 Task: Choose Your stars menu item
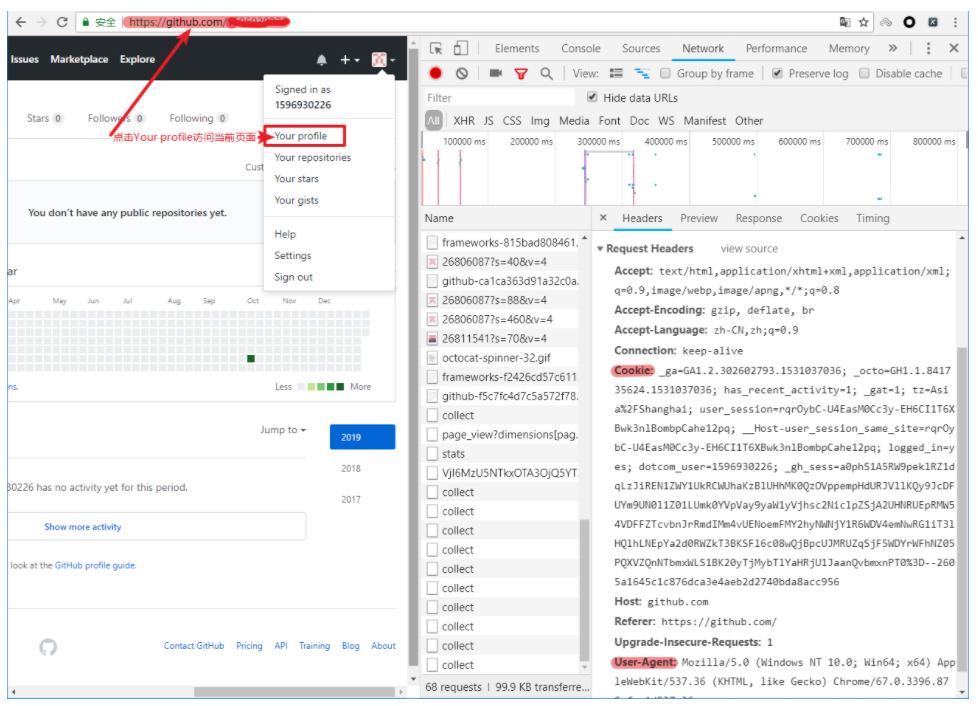tap(296, 179)
